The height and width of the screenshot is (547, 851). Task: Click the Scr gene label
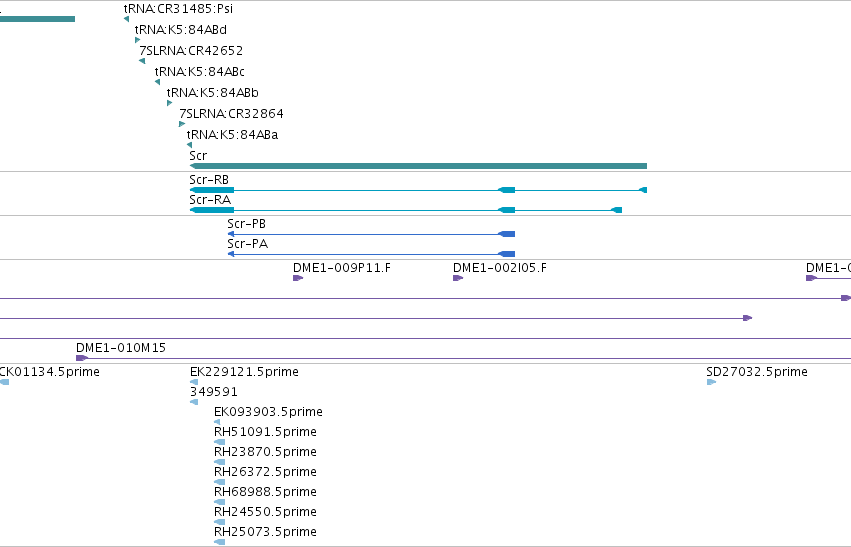[198, 156]
